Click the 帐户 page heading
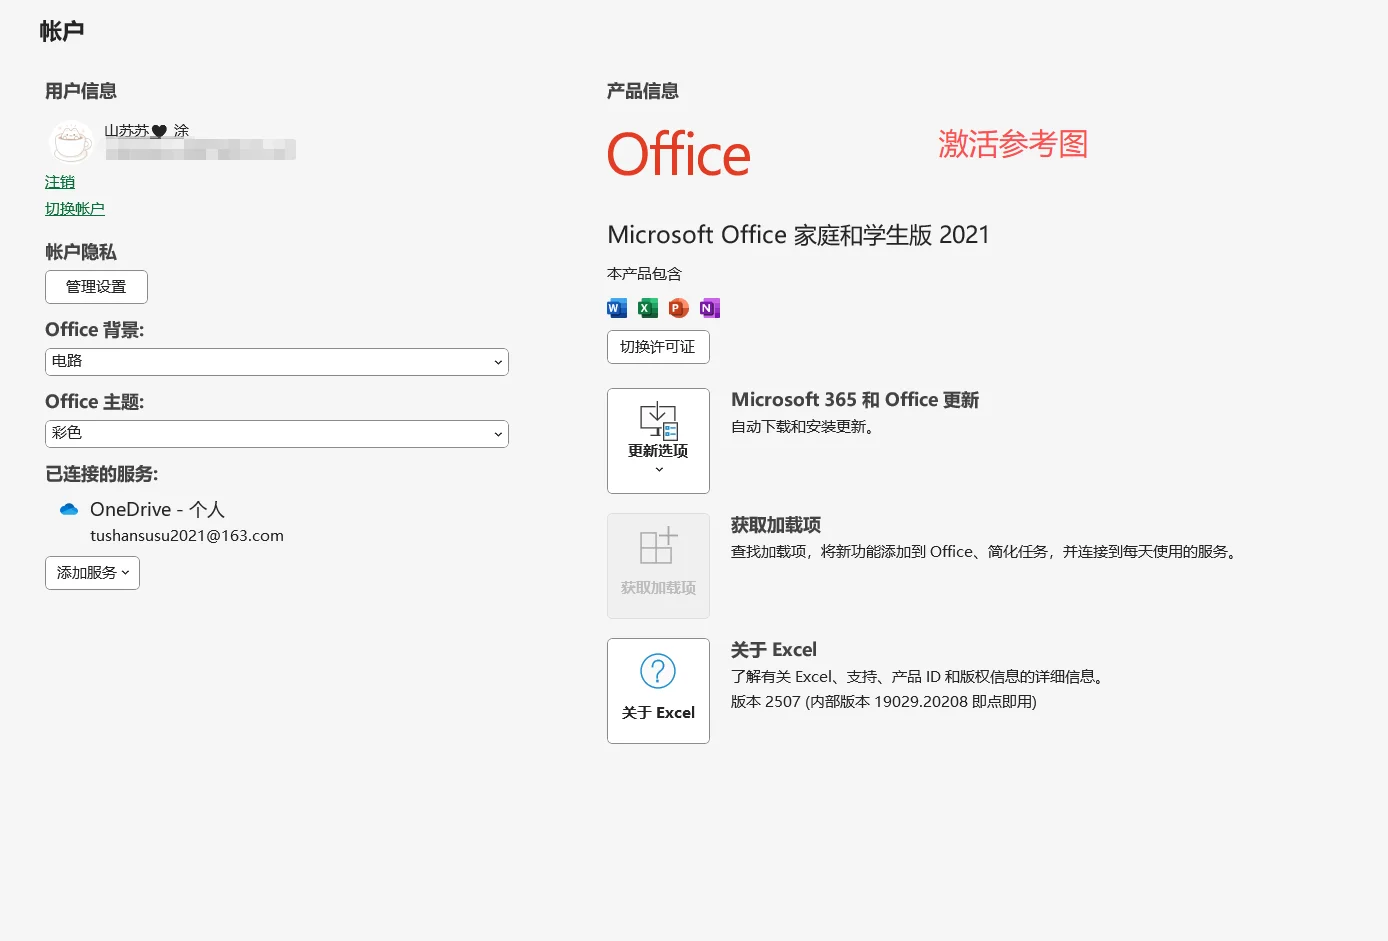This screenshot has width=1388, height=941. pyautogui.click(x=62, y=31)
